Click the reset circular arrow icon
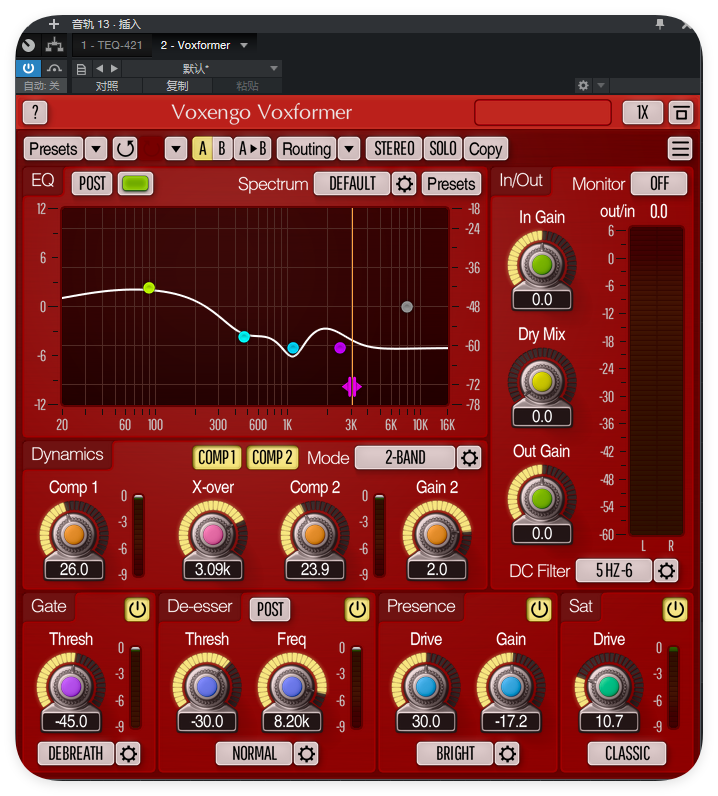The width and height of the screenshot is (718, 796). coord(125,149)
